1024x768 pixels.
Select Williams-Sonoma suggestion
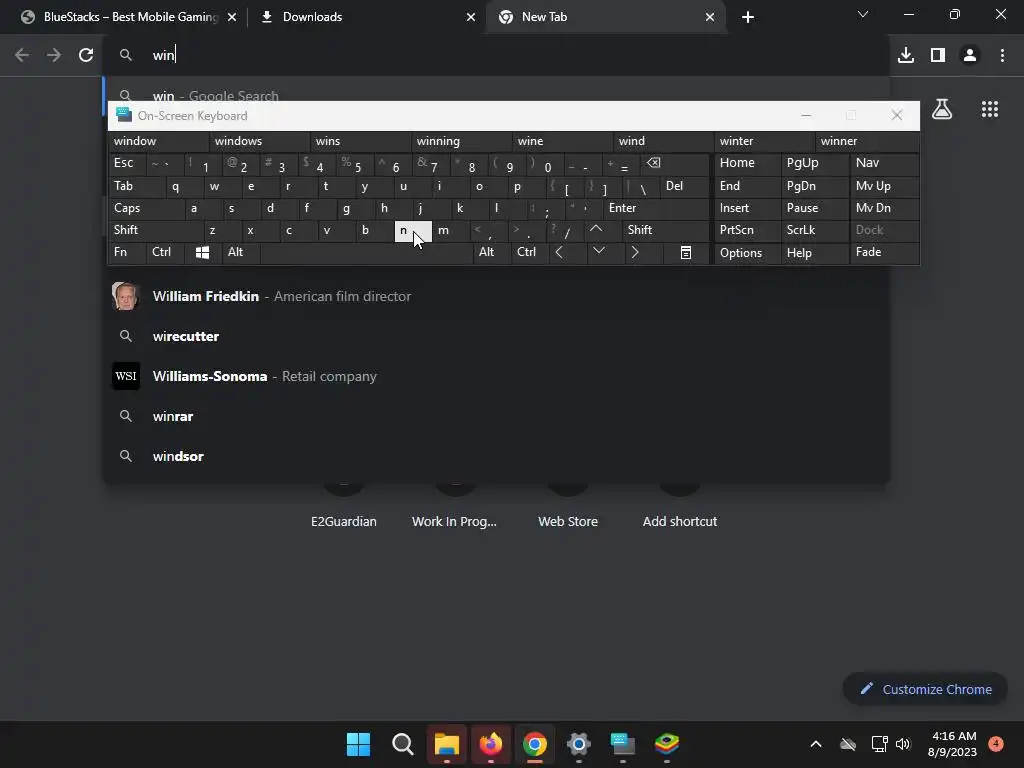click(496, 376)
